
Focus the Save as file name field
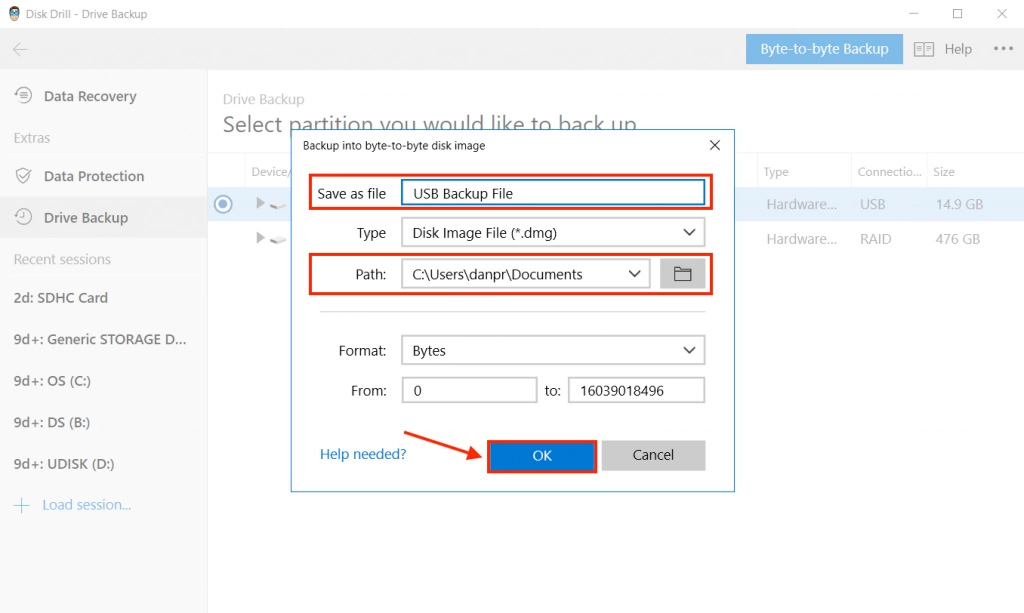pos(553,193)
